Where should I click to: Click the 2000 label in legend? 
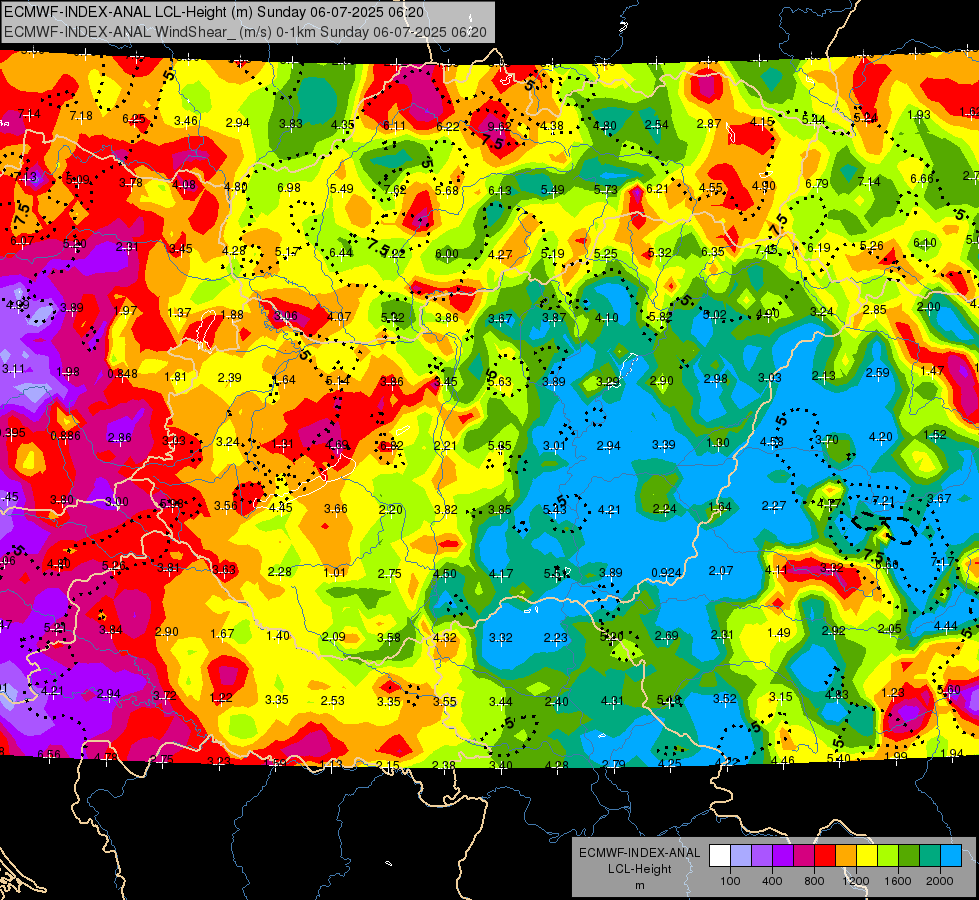[x=940, y=881]
